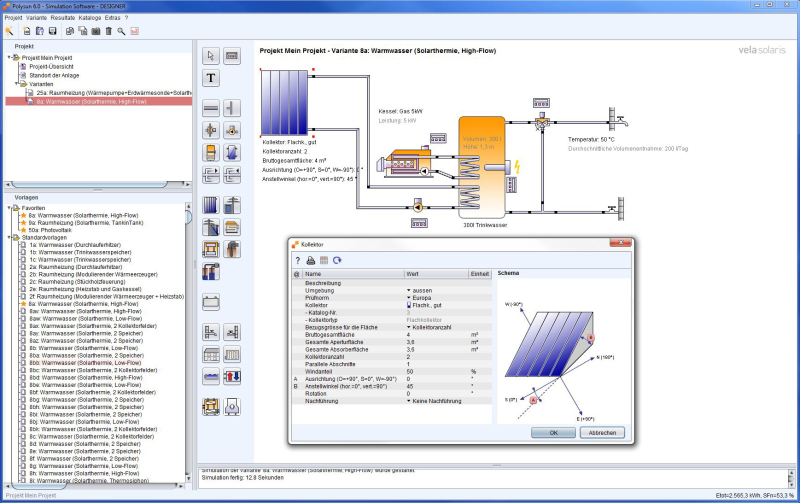Select the radiator heating element icon

pos(232,354)
